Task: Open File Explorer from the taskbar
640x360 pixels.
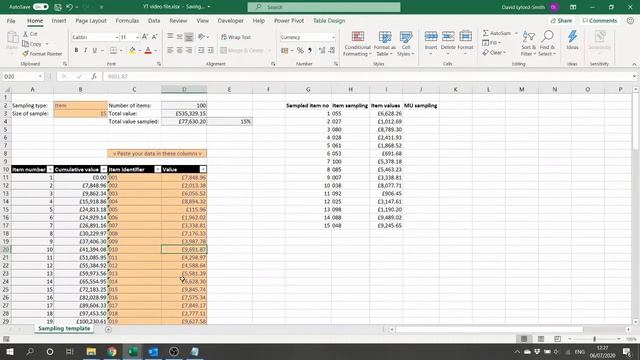Action: [x=91, y=351]
